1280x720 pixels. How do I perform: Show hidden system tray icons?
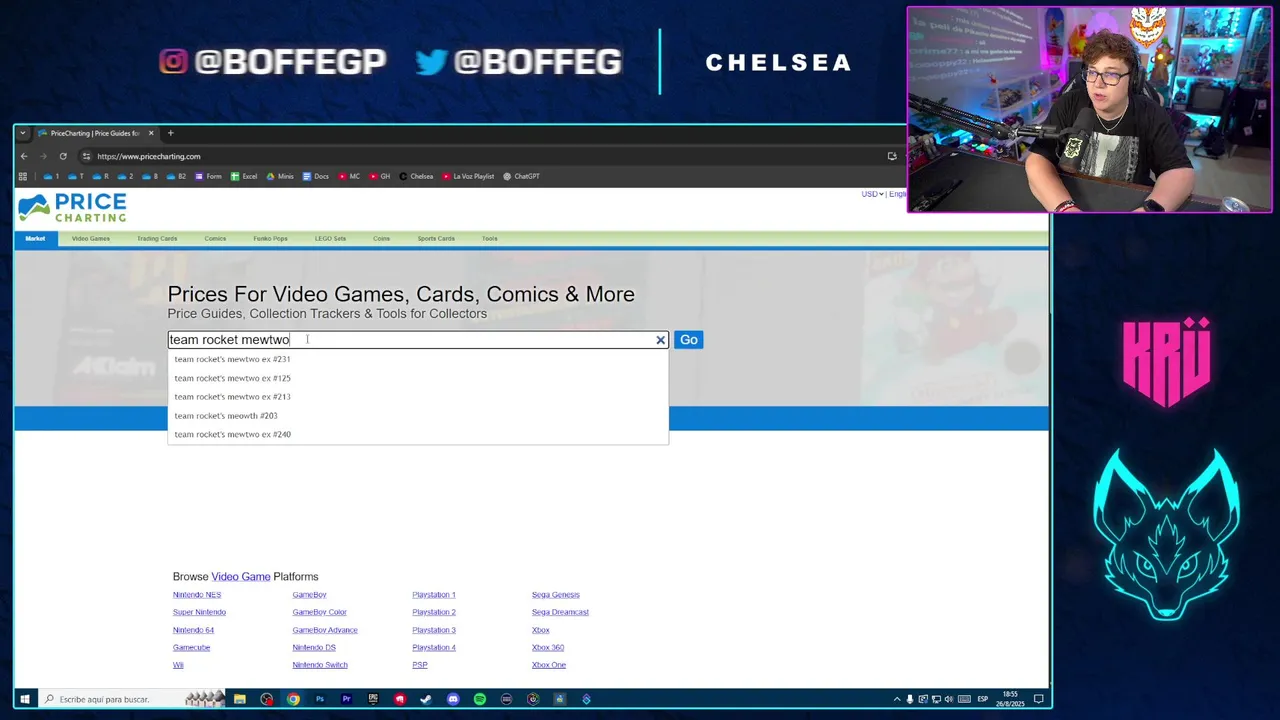(897, 699)
